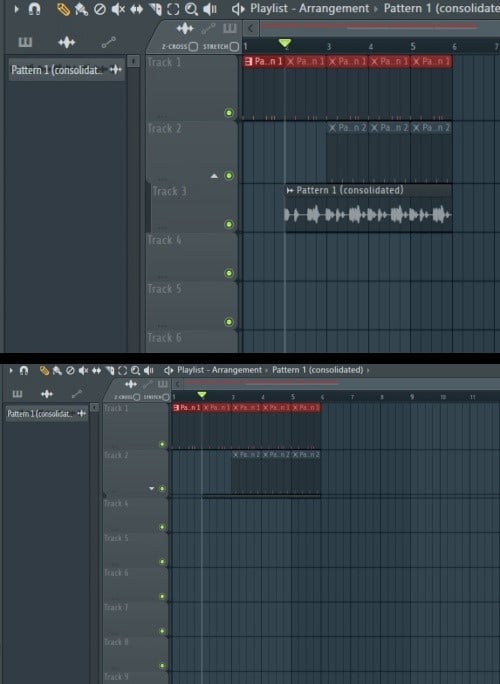Click Track 2 up arrow in upper playlist
500x684 pixels.
tap(214, 176)
